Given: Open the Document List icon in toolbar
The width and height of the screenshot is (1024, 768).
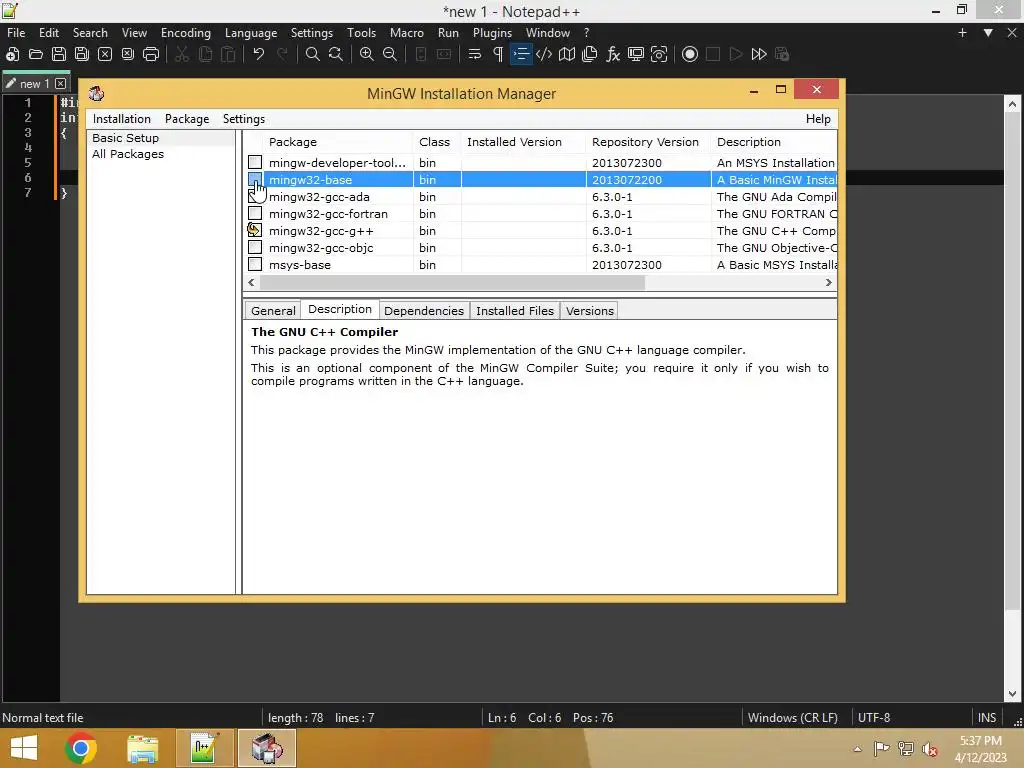Looking at the screenshot, I should pos(590,54).
